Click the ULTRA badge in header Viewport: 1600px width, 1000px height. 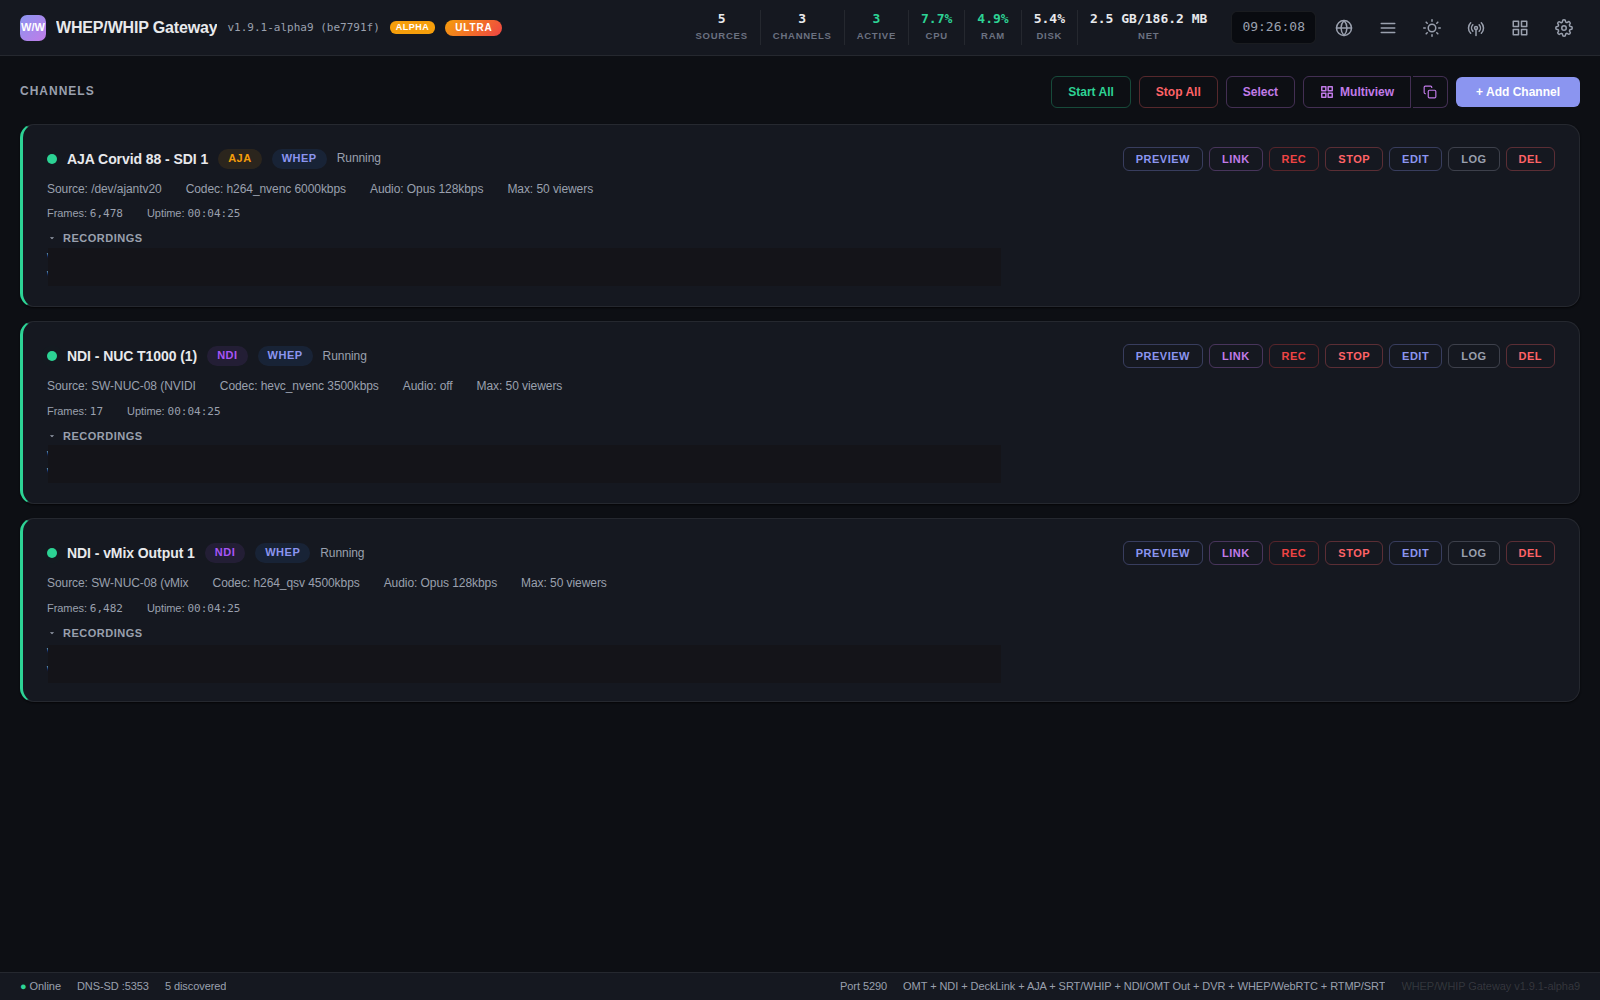click(x=473, y=28)
